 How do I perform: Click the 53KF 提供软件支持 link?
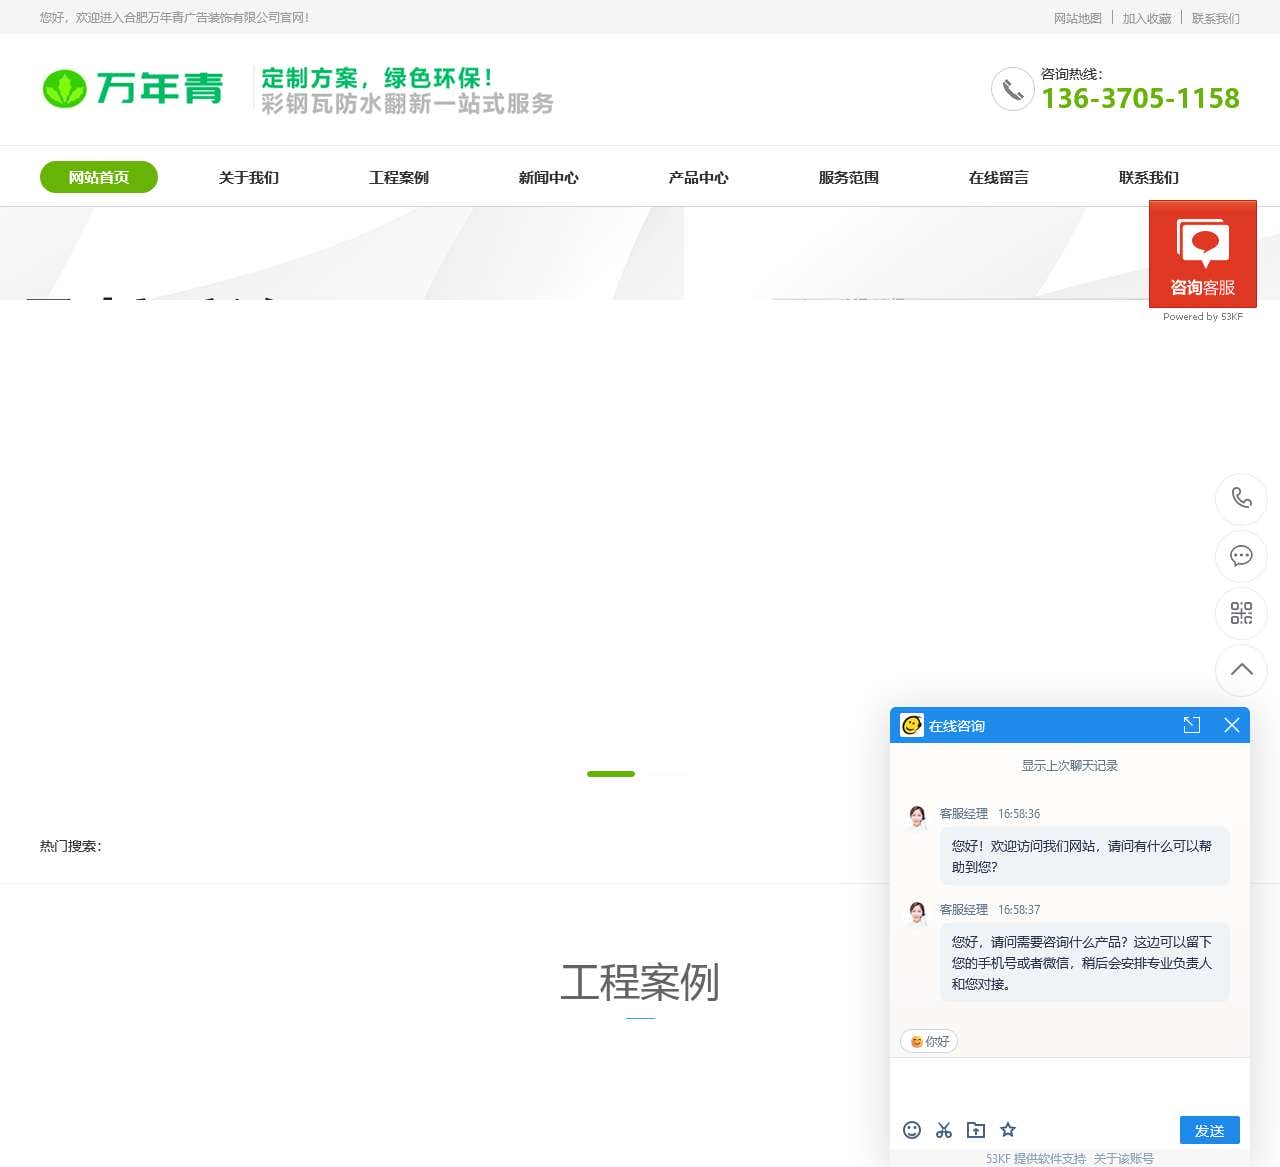[x=1036, y=1159]
